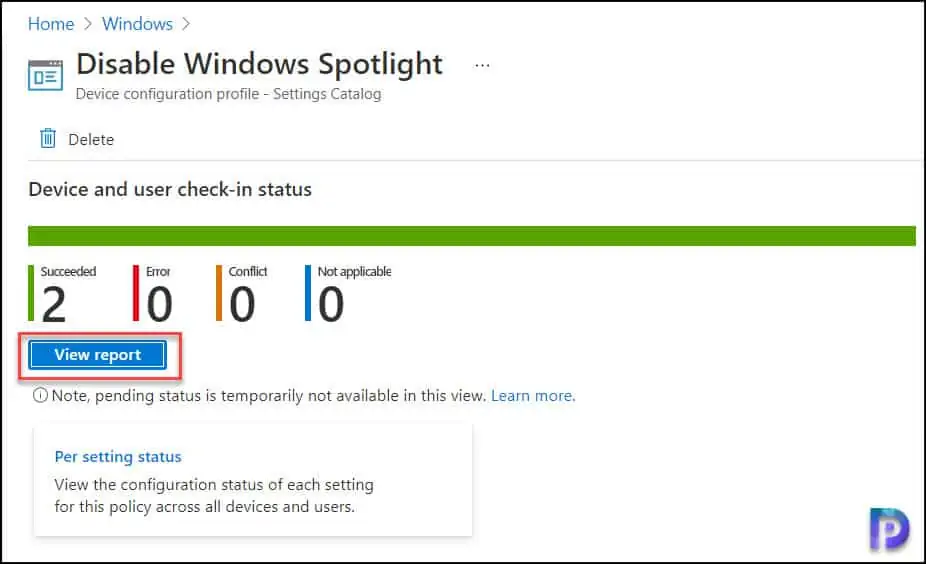926x564 pixels.
Task: Select the Succeeded count 2
Action: tap(54, 305)
